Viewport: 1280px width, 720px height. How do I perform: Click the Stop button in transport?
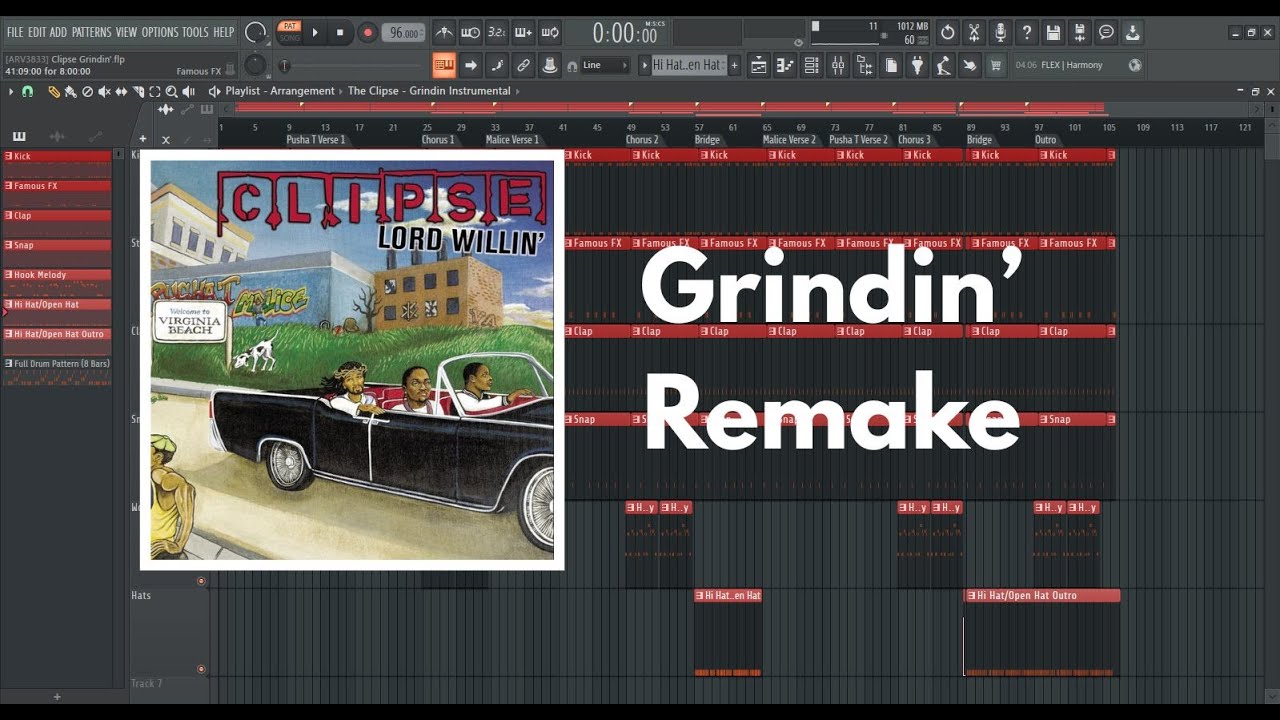tap(340, 32)
